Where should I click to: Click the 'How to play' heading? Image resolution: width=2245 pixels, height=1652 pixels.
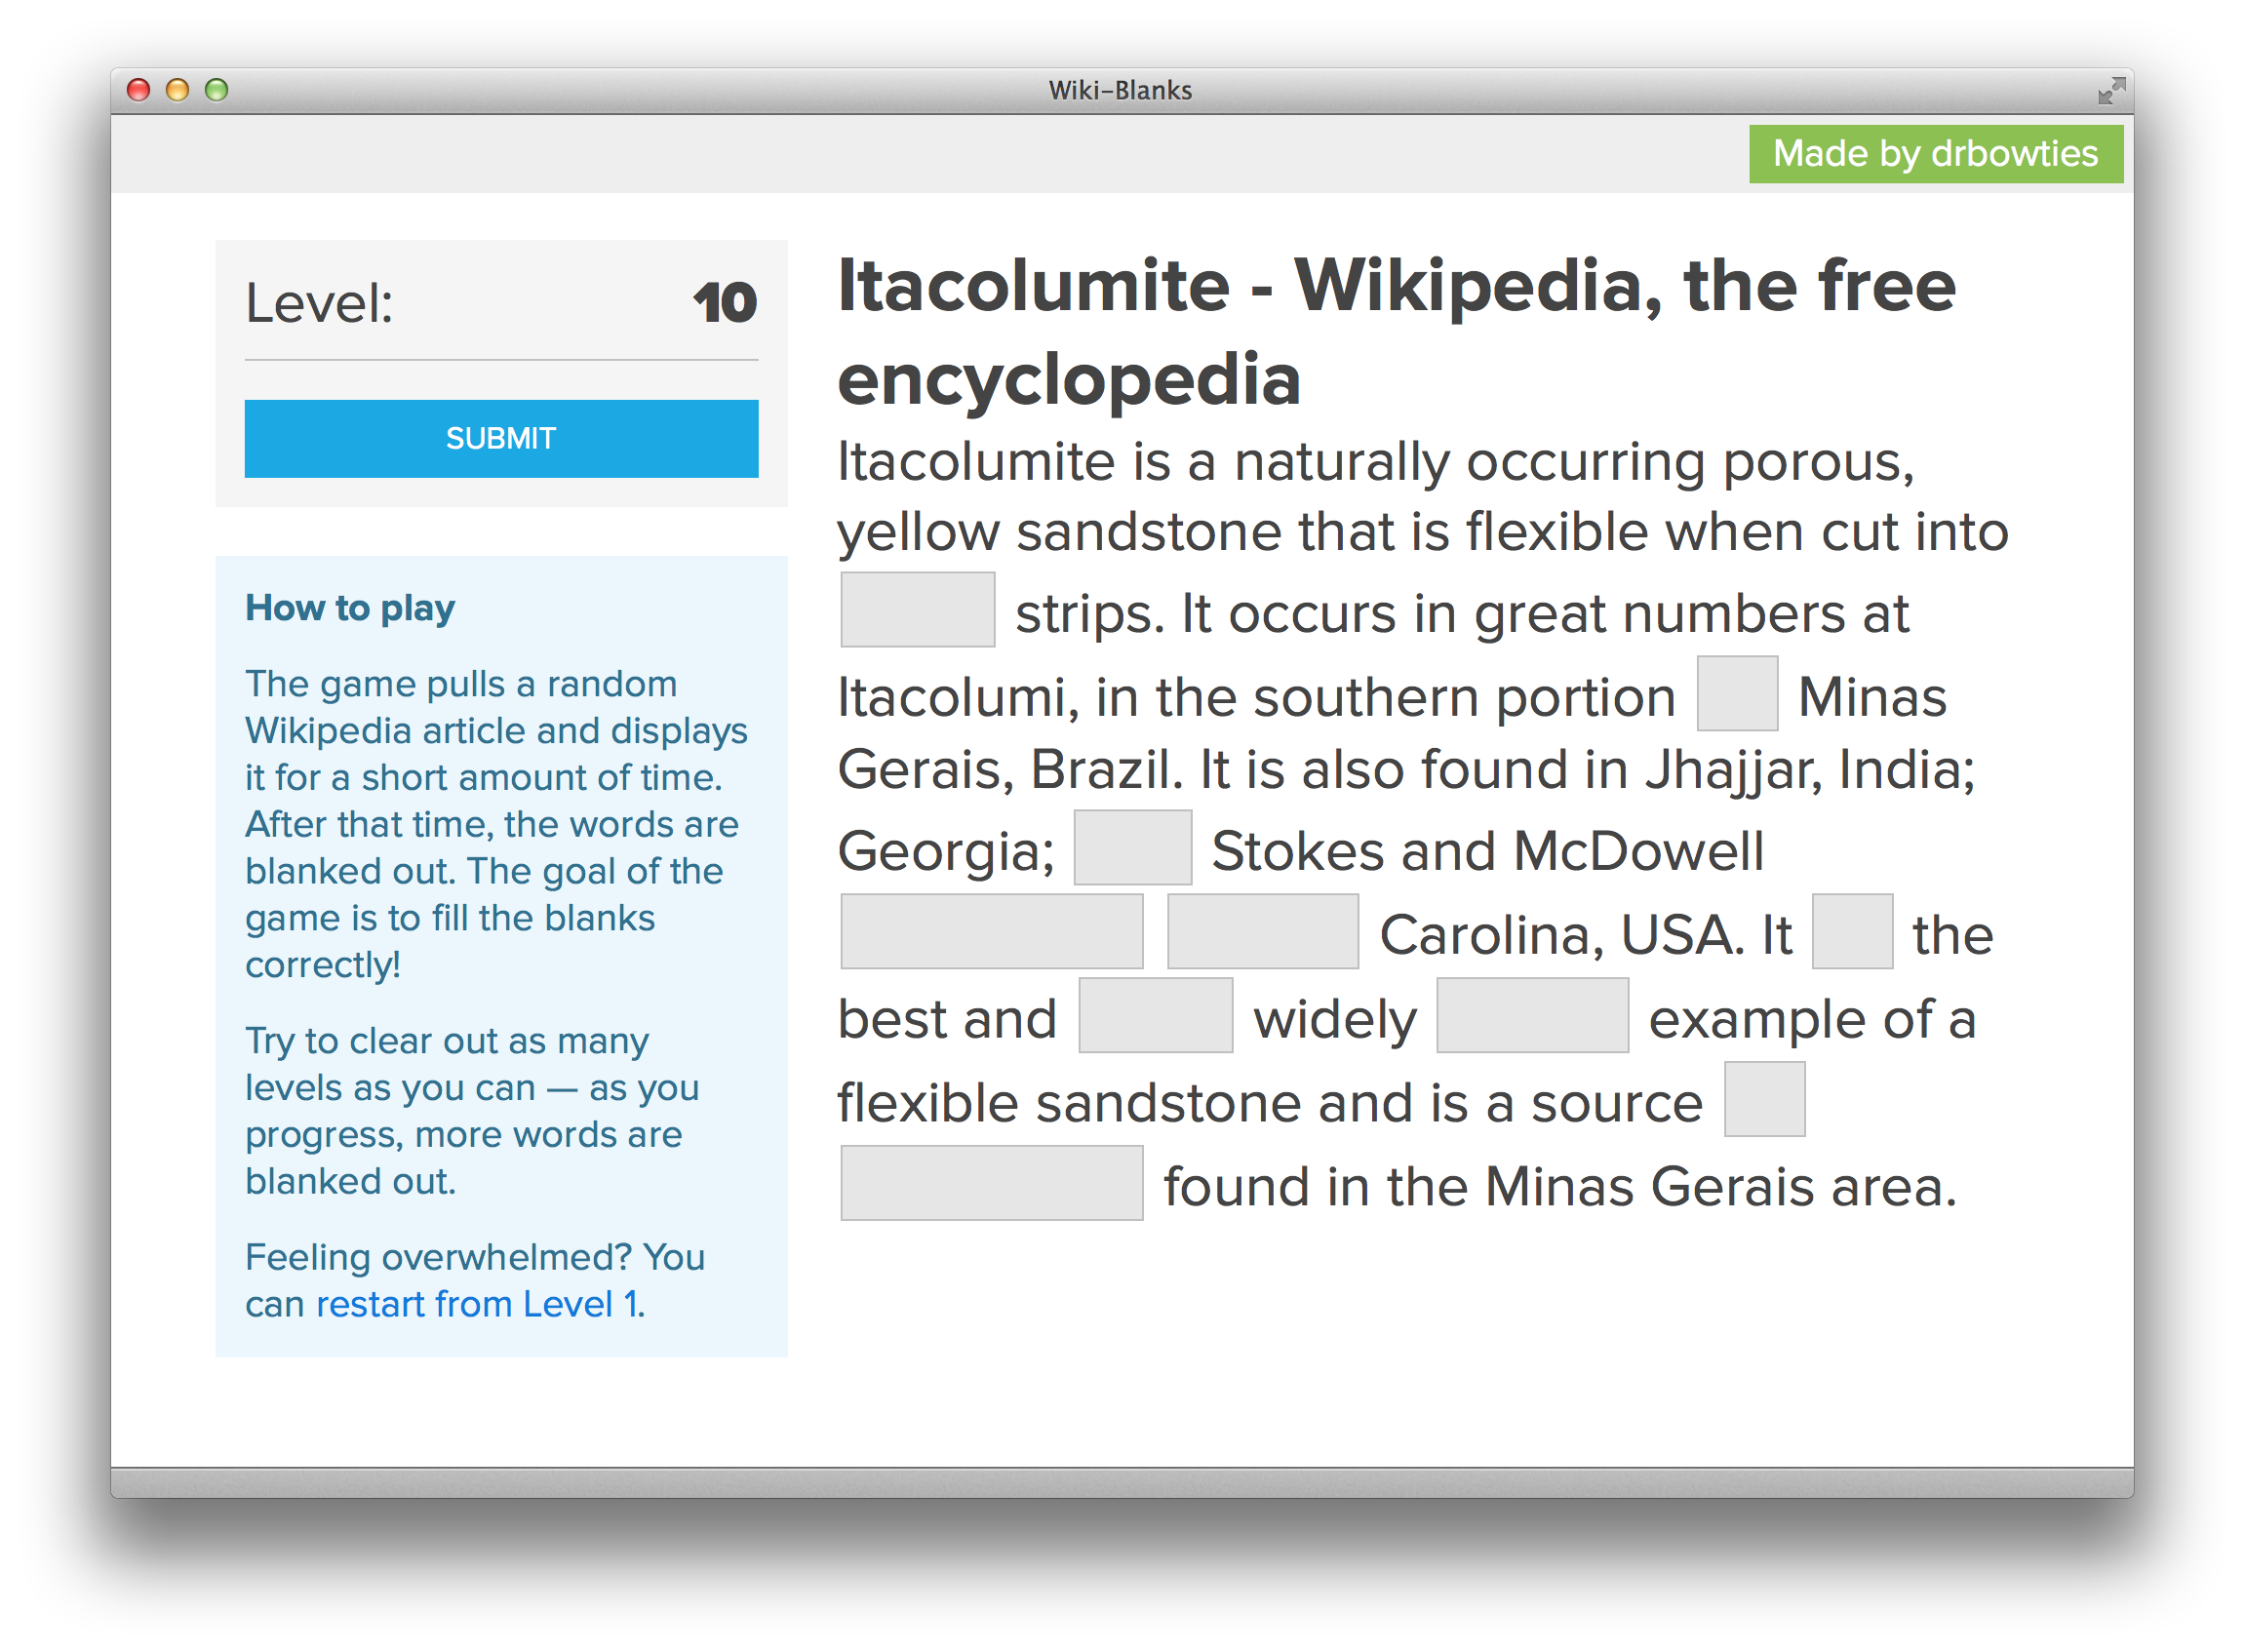(350, 608)
